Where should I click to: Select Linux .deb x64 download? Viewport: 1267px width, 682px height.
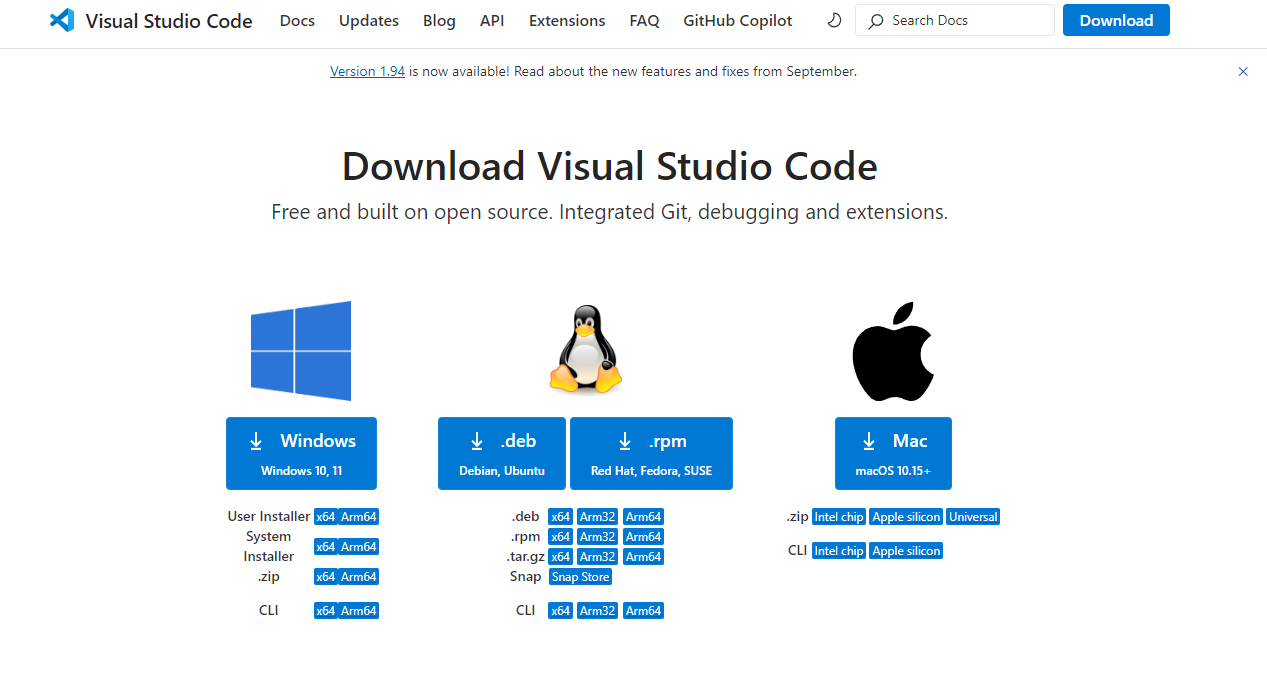pos(561,517)
